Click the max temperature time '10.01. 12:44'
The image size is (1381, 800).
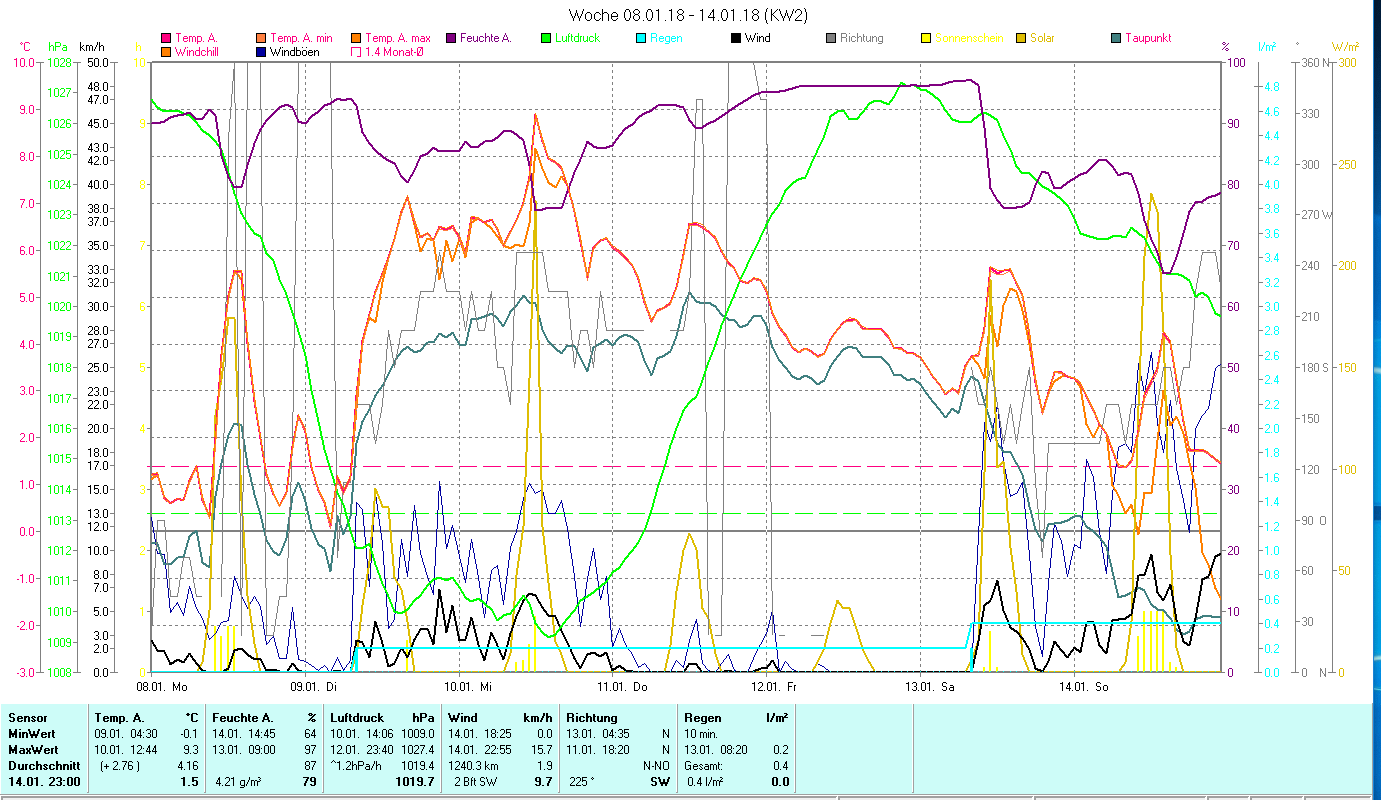coord(128,750)
